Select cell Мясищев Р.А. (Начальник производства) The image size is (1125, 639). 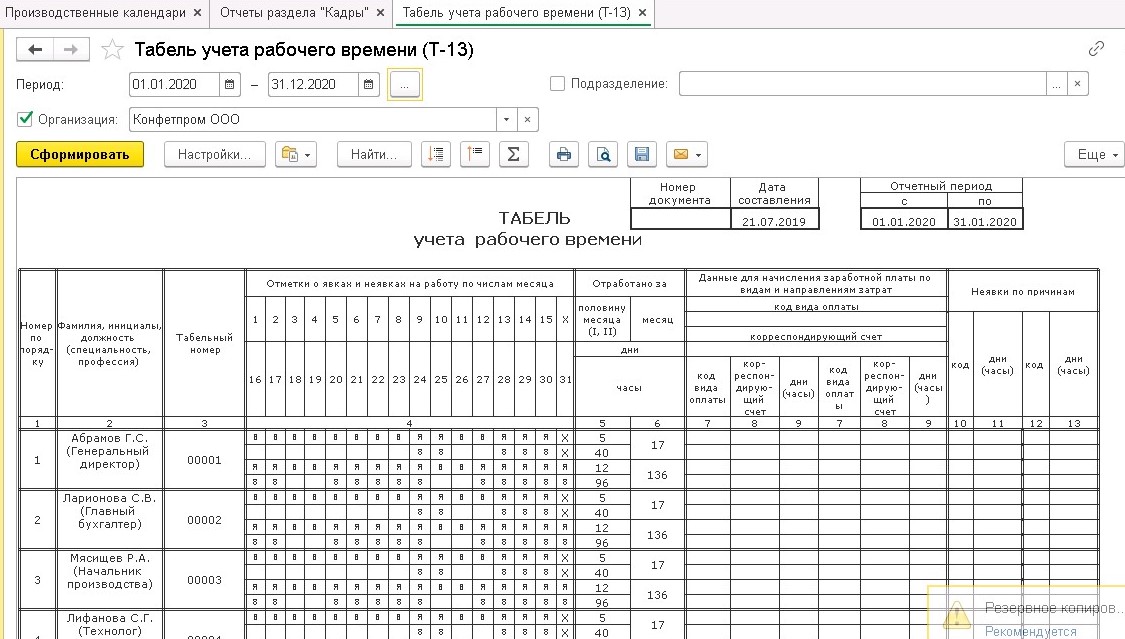pos(109,580)
